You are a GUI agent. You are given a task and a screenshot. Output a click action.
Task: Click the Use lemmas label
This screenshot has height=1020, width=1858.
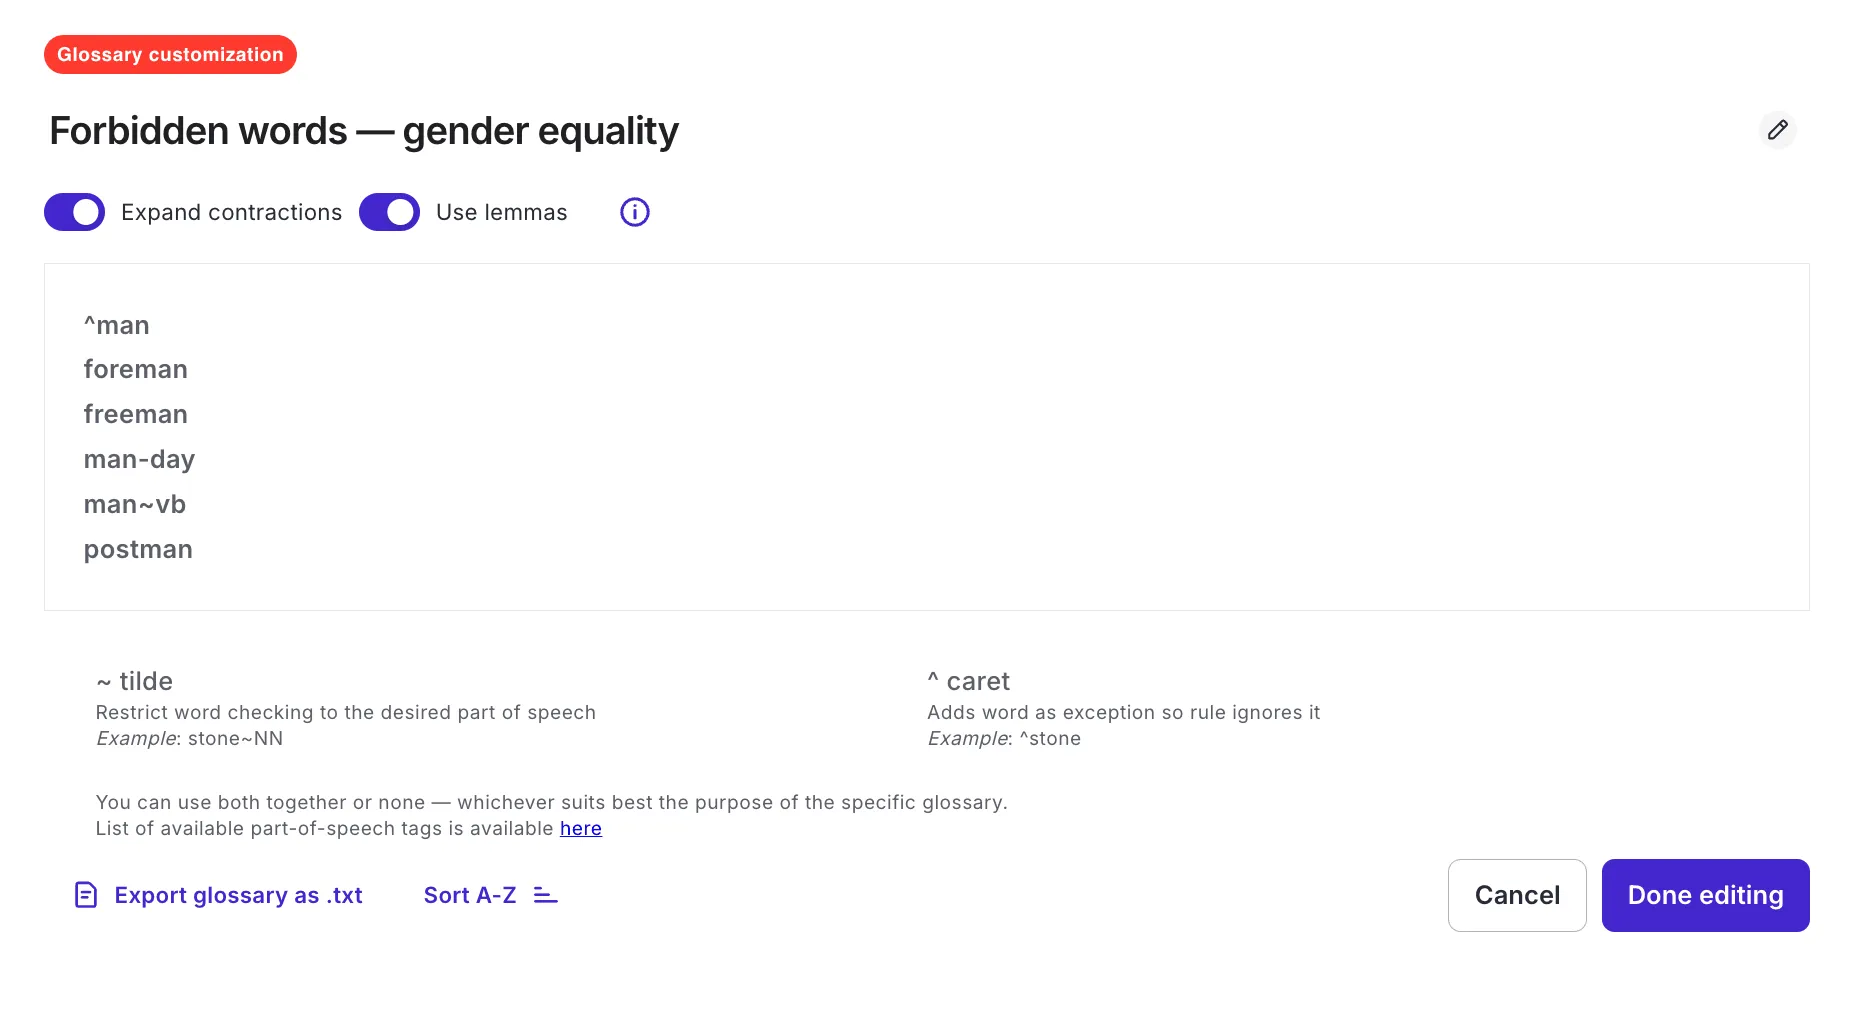(x=502, y=212)
